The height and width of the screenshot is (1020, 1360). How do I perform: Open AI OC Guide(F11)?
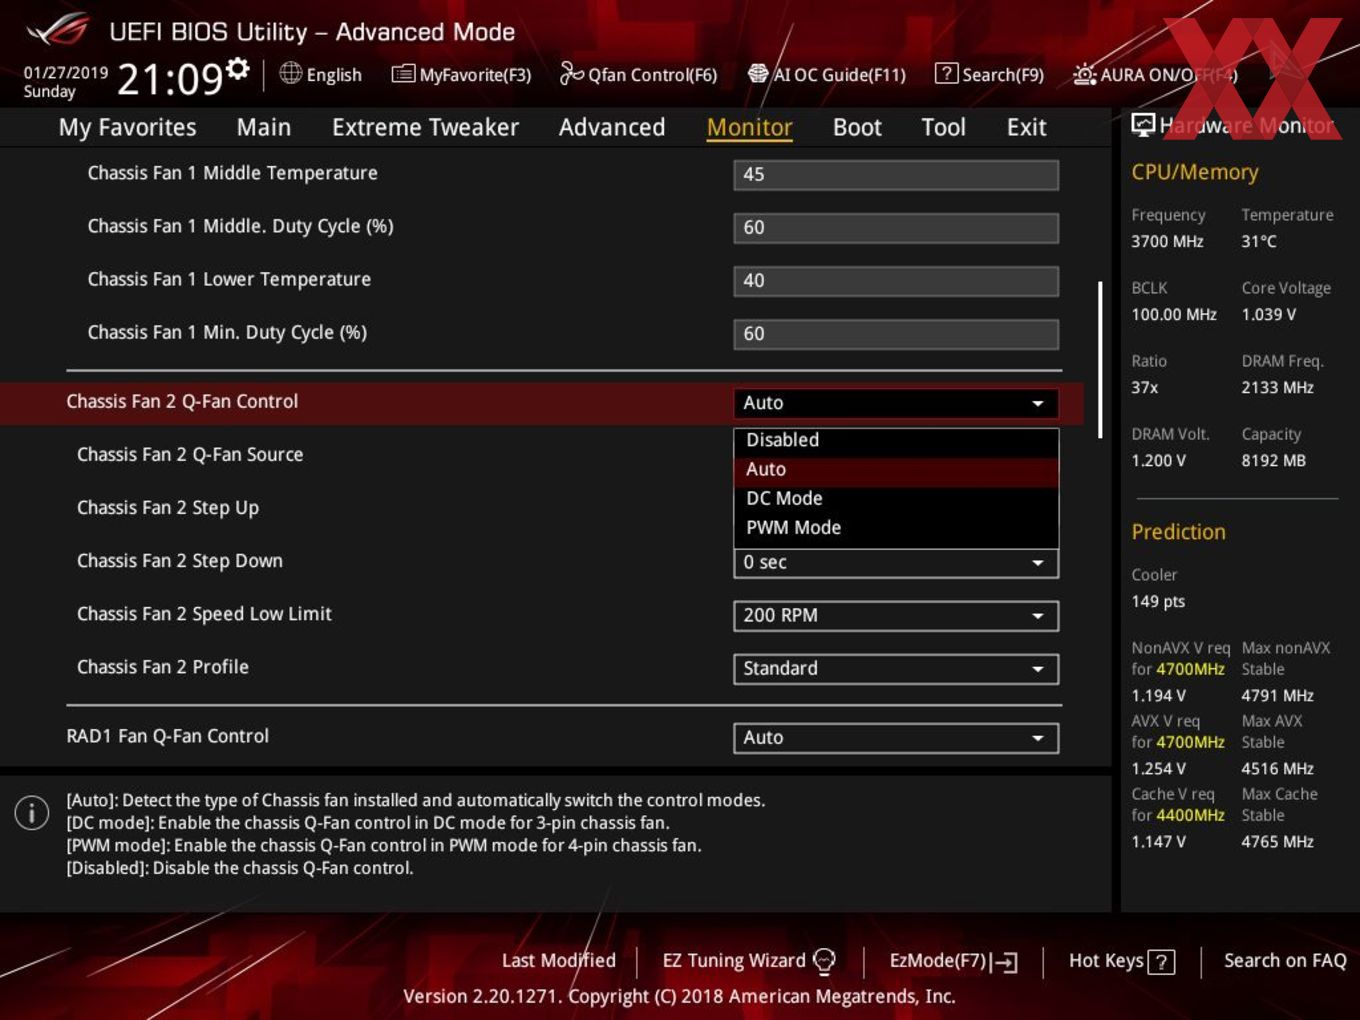827,74
